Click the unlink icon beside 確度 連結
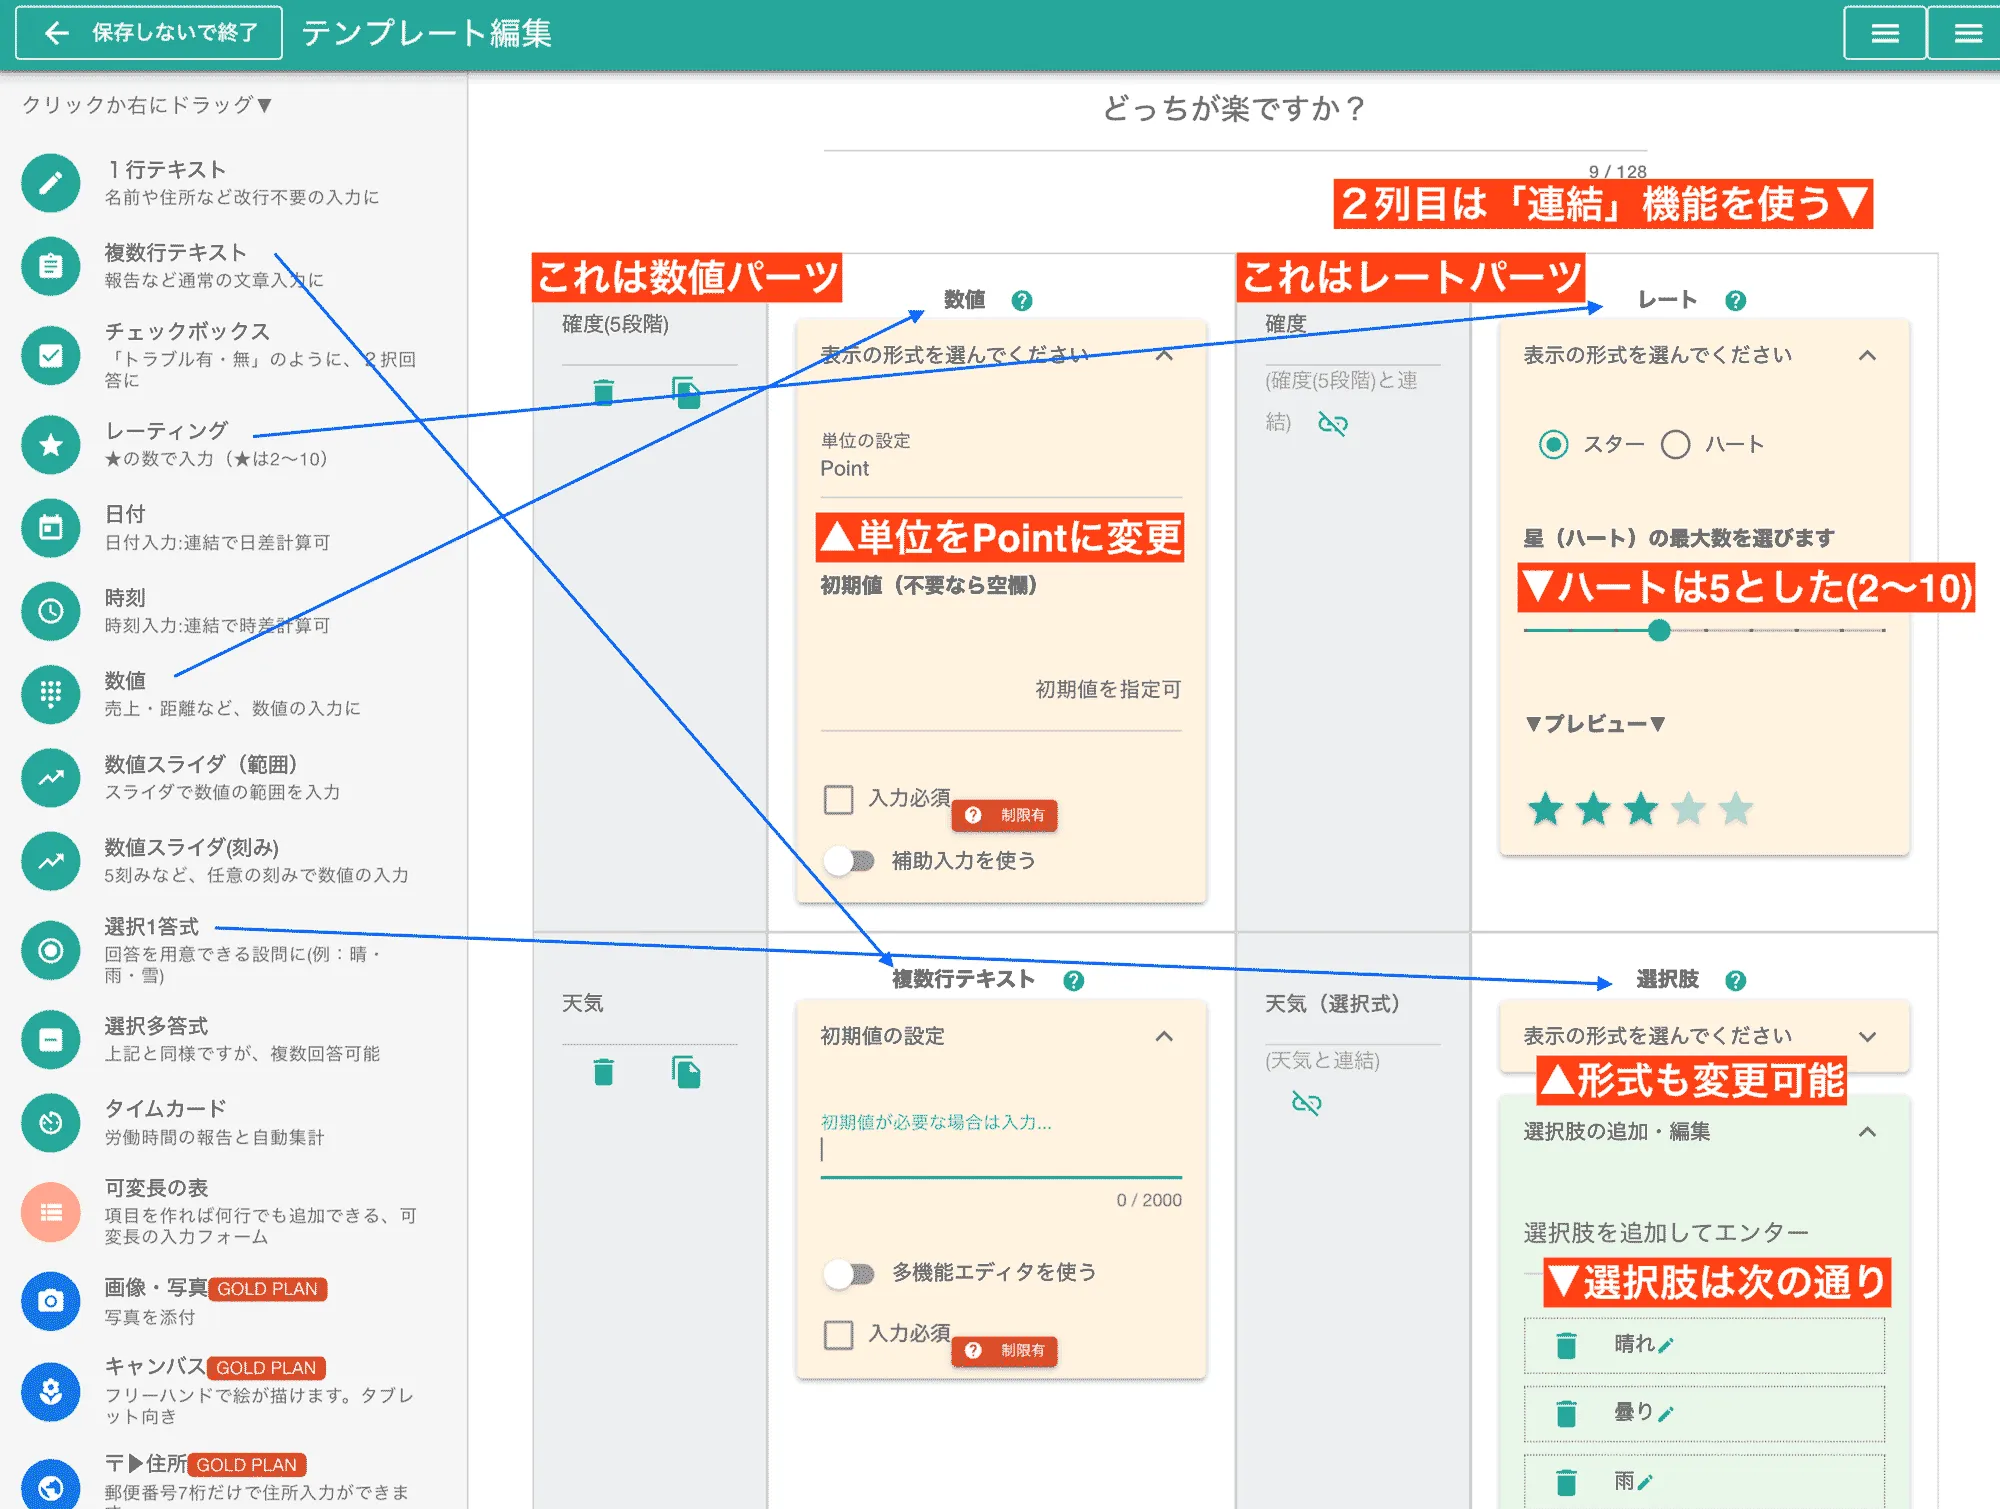The image size is (2000, 1509). point(1333,424)
